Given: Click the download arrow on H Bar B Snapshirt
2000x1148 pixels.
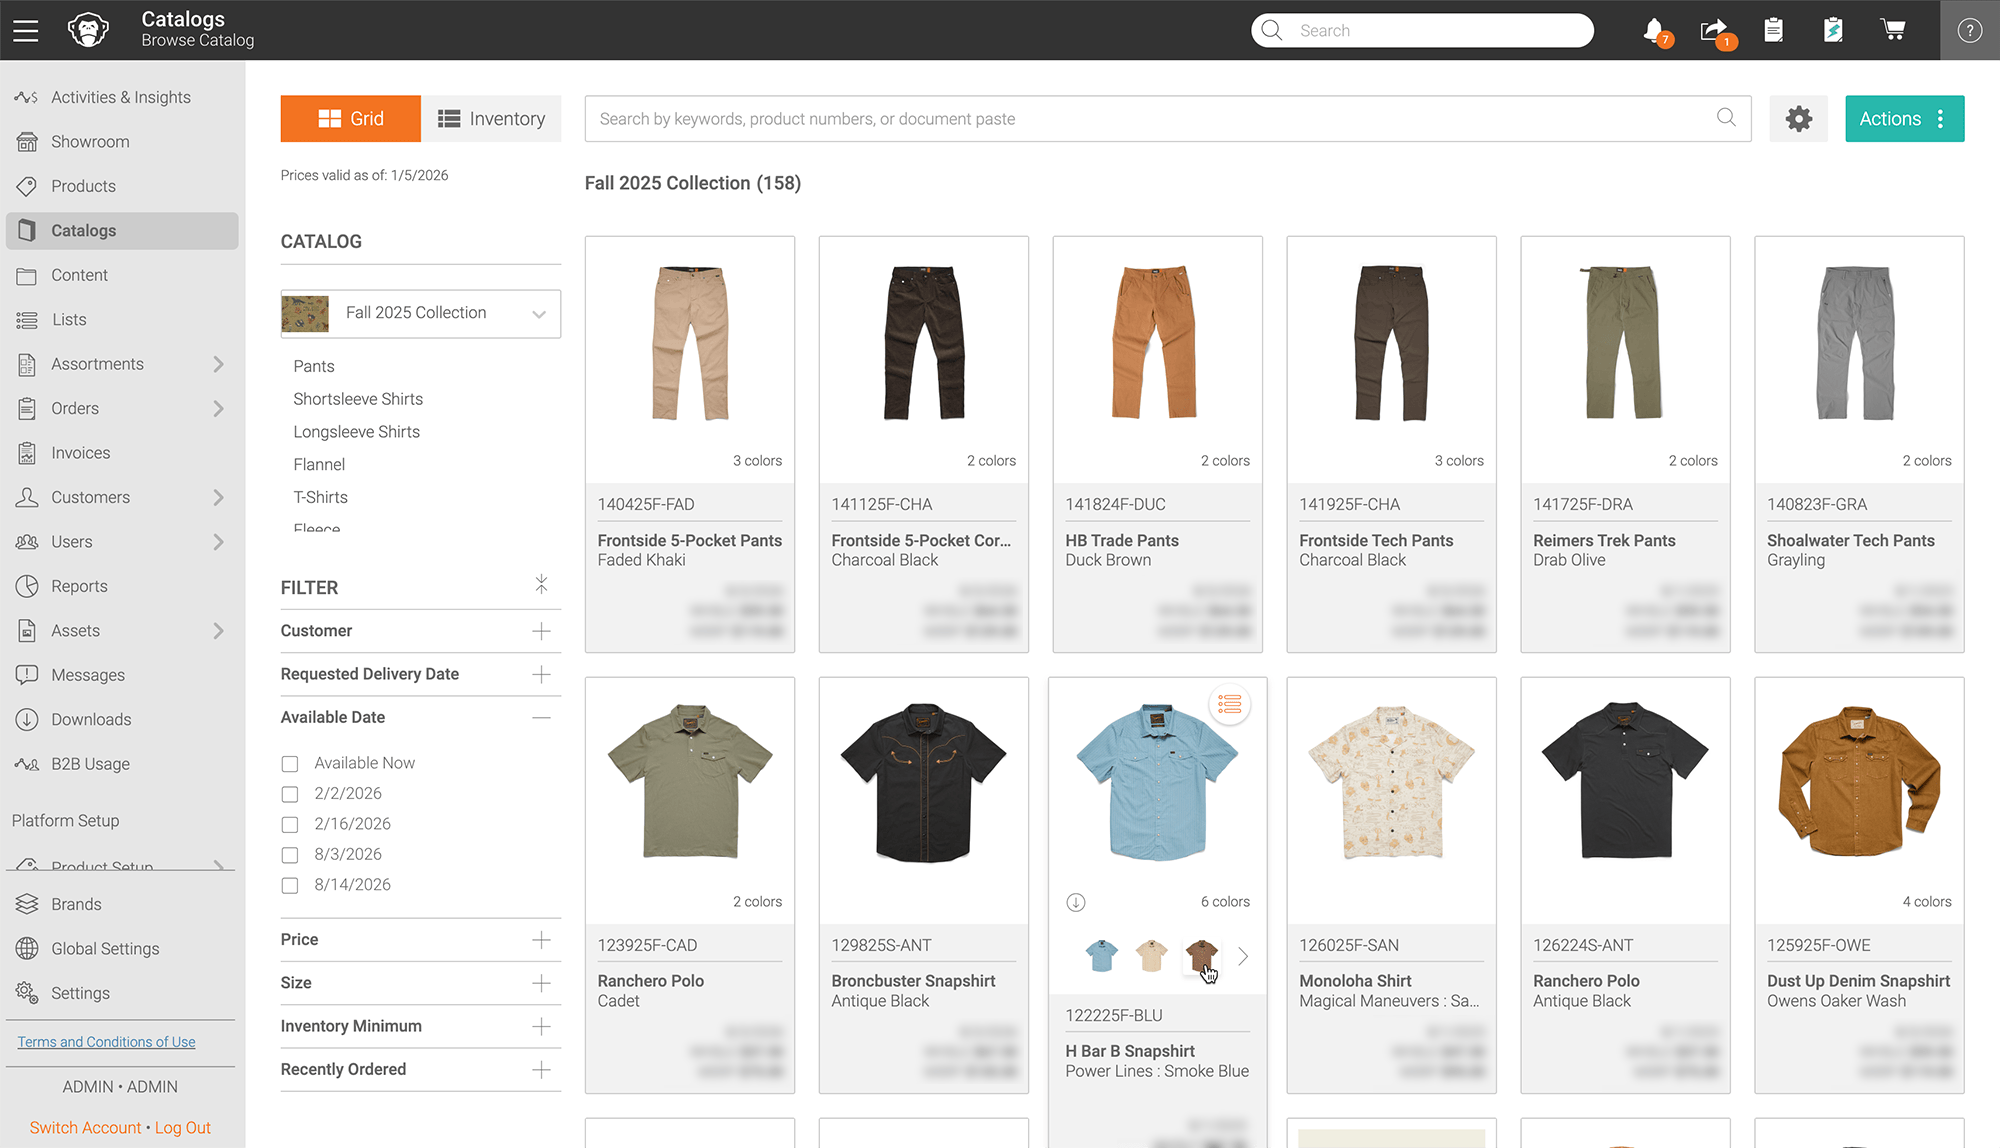Looking at the screenshot, I should pyautogui.click(x=1076, y=901).
